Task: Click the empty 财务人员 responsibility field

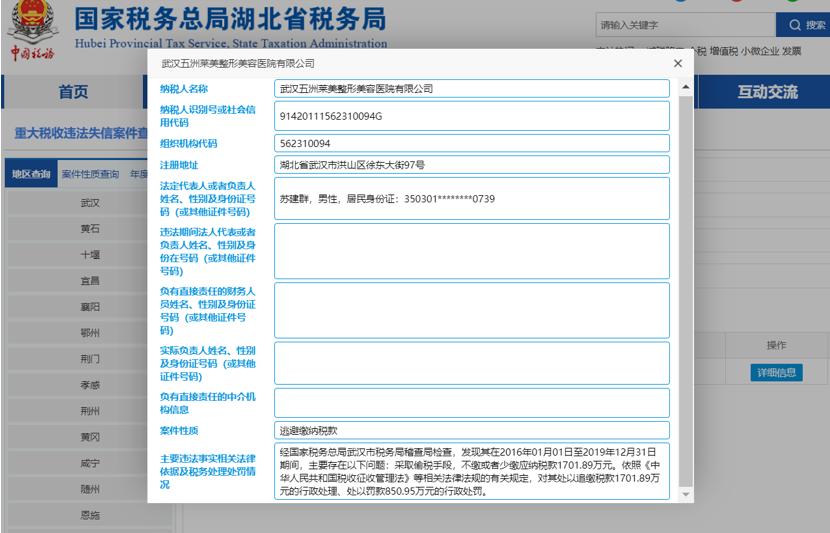Action: (472, 310)
